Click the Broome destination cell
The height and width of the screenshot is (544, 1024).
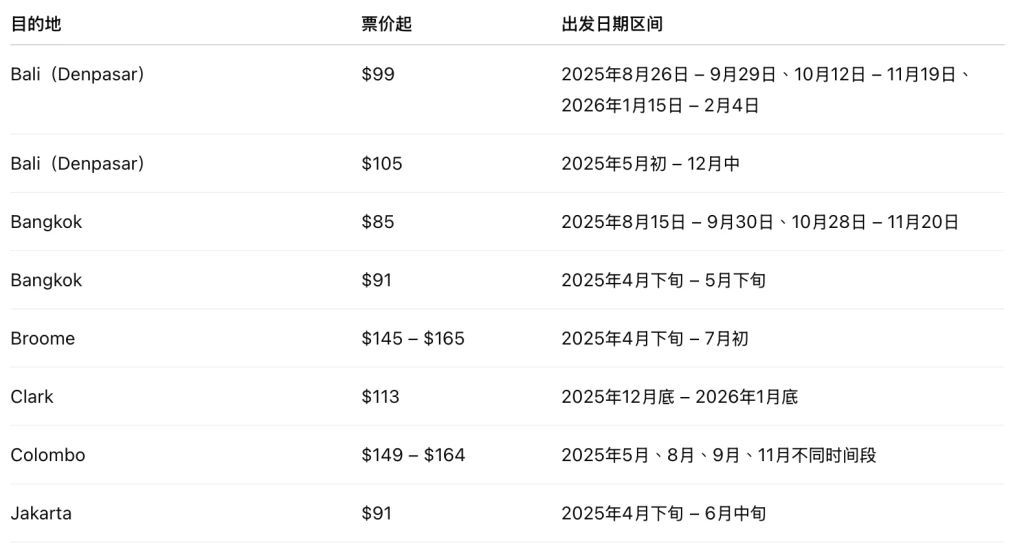42,338
